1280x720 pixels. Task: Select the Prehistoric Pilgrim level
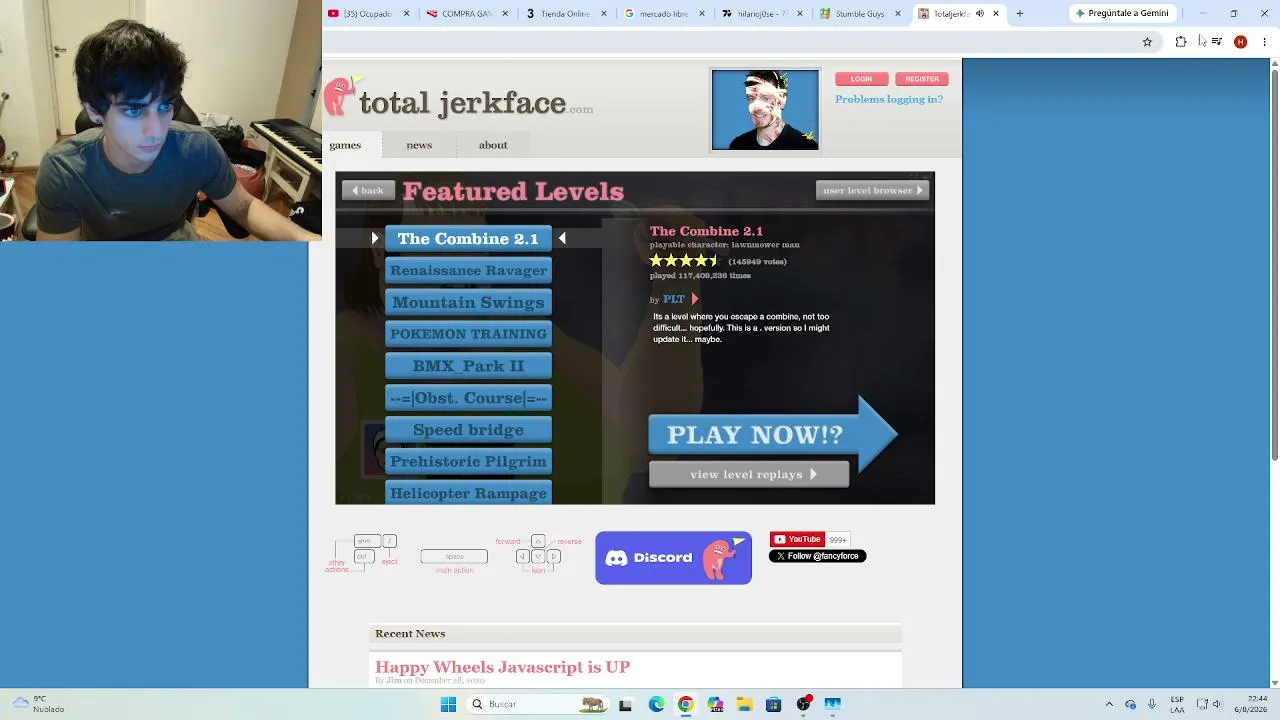[468, 461]
